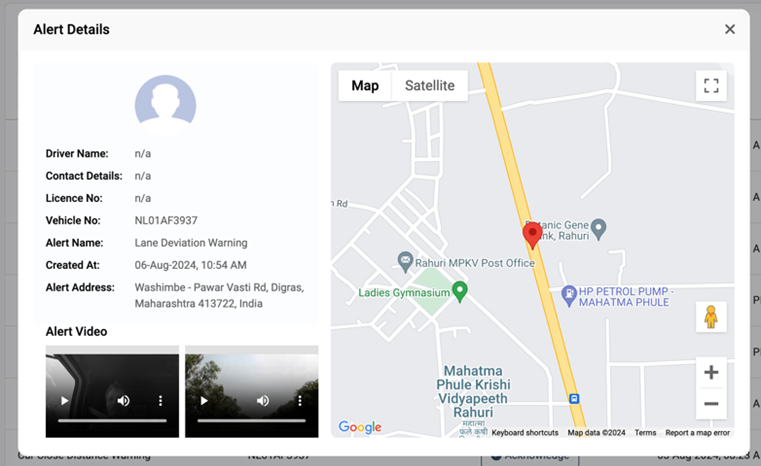Mute the first alert video
Viewport: 761px width, 466px height.
coord(123,401)
